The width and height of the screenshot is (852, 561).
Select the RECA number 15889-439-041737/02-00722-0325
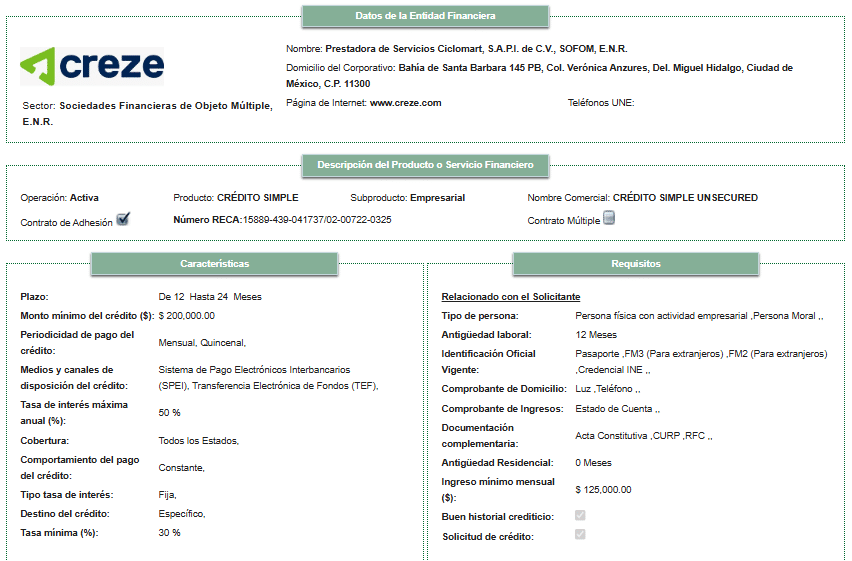pyautogui.click(x=317, y=220)
